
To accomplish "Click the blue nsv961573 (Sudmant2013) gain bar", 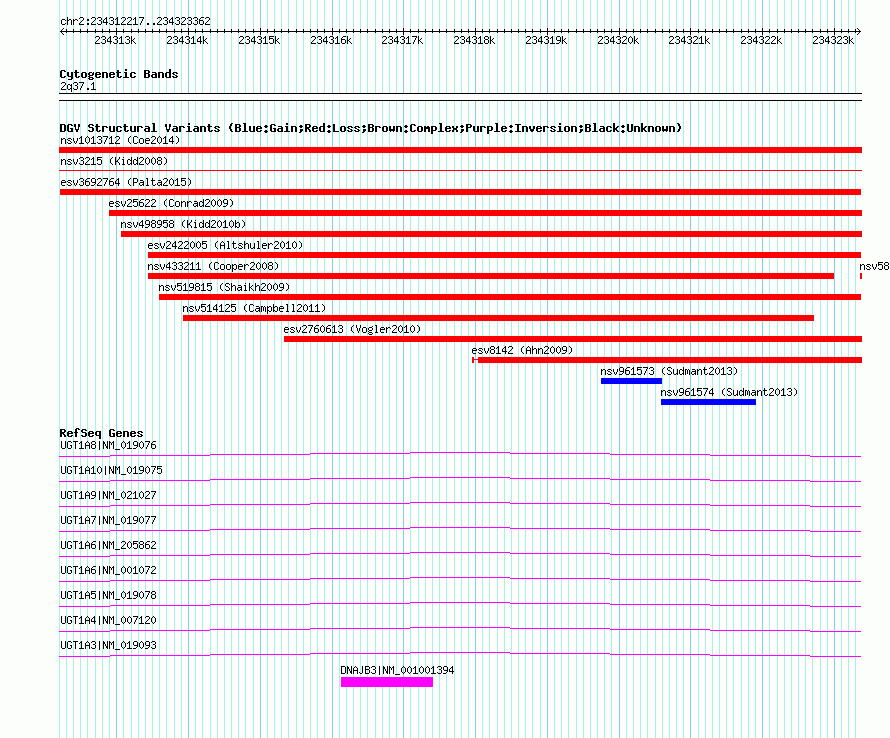I will point(631,381).
